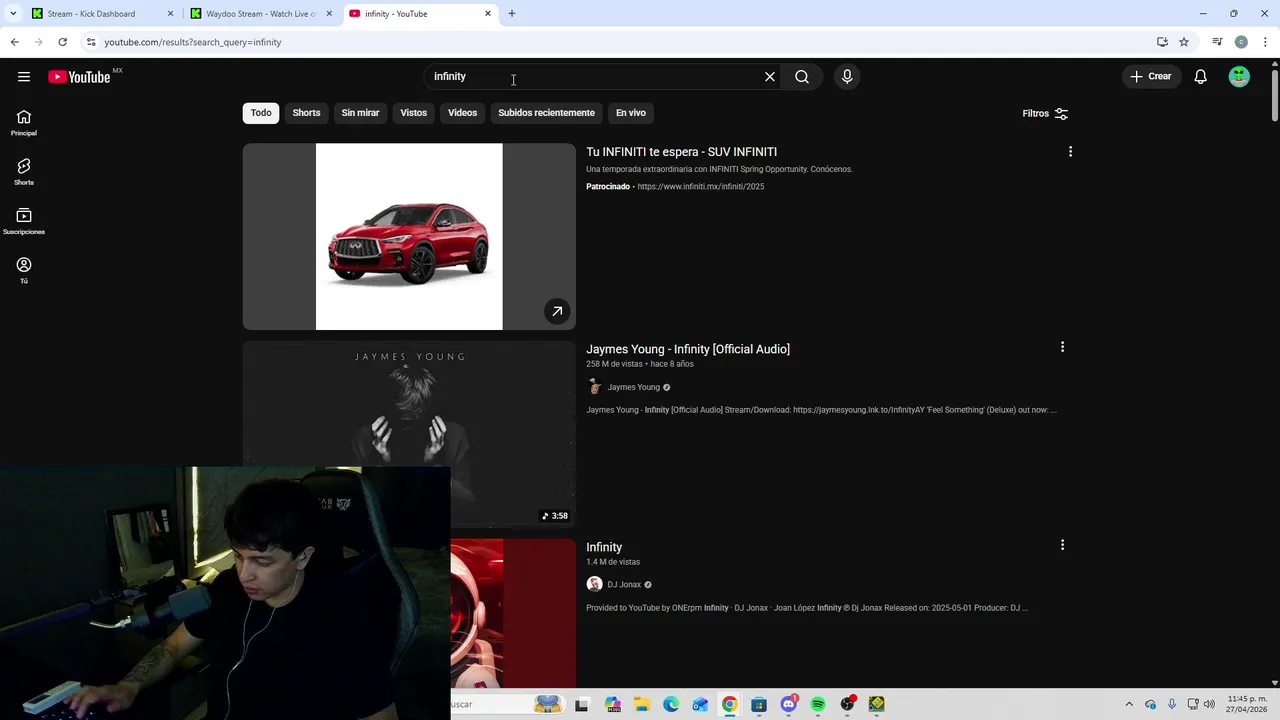Open the Chrome media controls icon
1280x720 pixels.
pyautogui.click(x=1217, y=42)
